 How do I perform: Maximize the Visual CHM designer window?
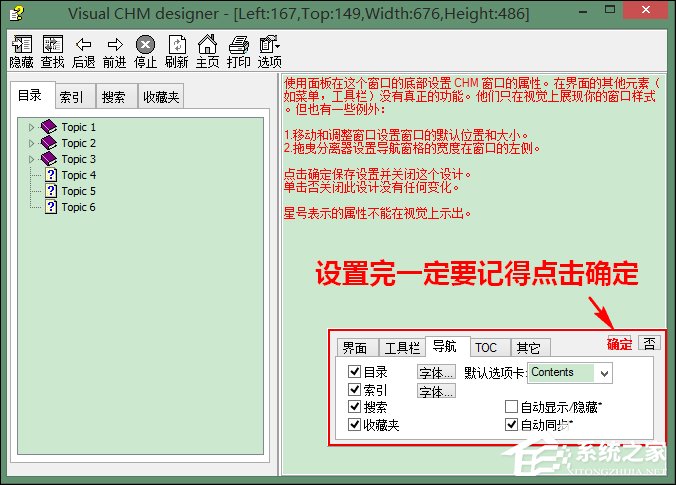pos(610,9)
